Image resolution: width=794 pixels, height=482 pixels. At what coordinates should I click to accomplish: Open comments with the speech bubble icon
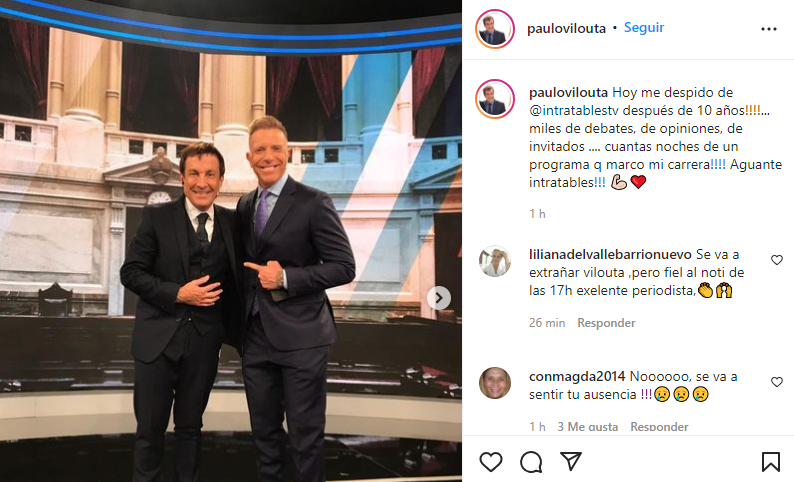coord(531,462)
